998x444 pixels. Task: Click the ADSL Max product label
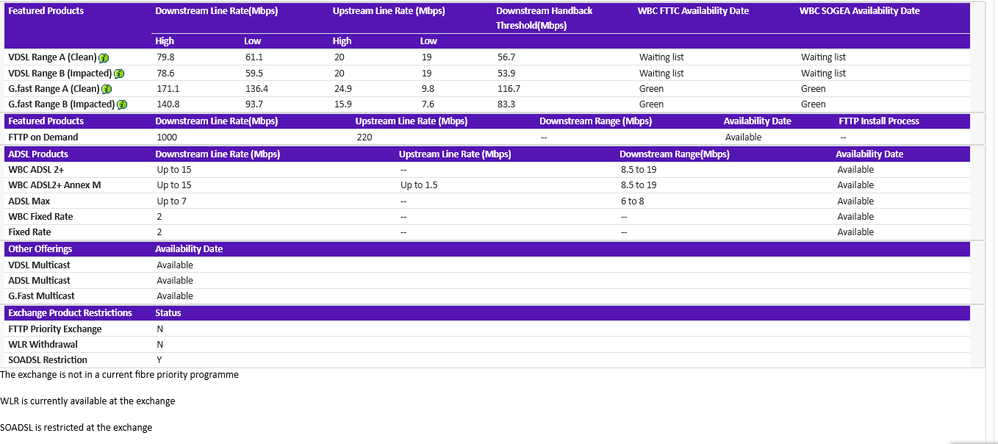(29, 201)
